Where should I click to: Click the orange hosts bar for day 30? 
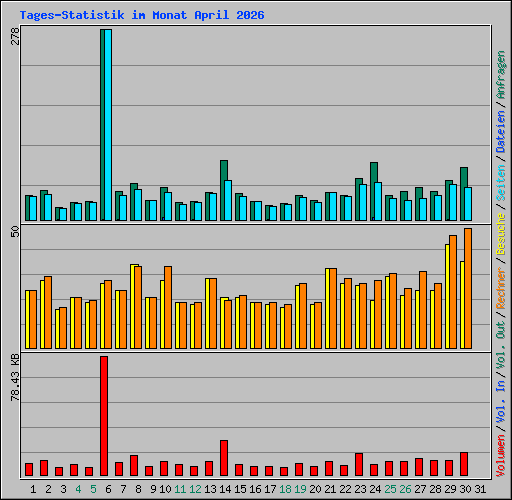point(468,289)
